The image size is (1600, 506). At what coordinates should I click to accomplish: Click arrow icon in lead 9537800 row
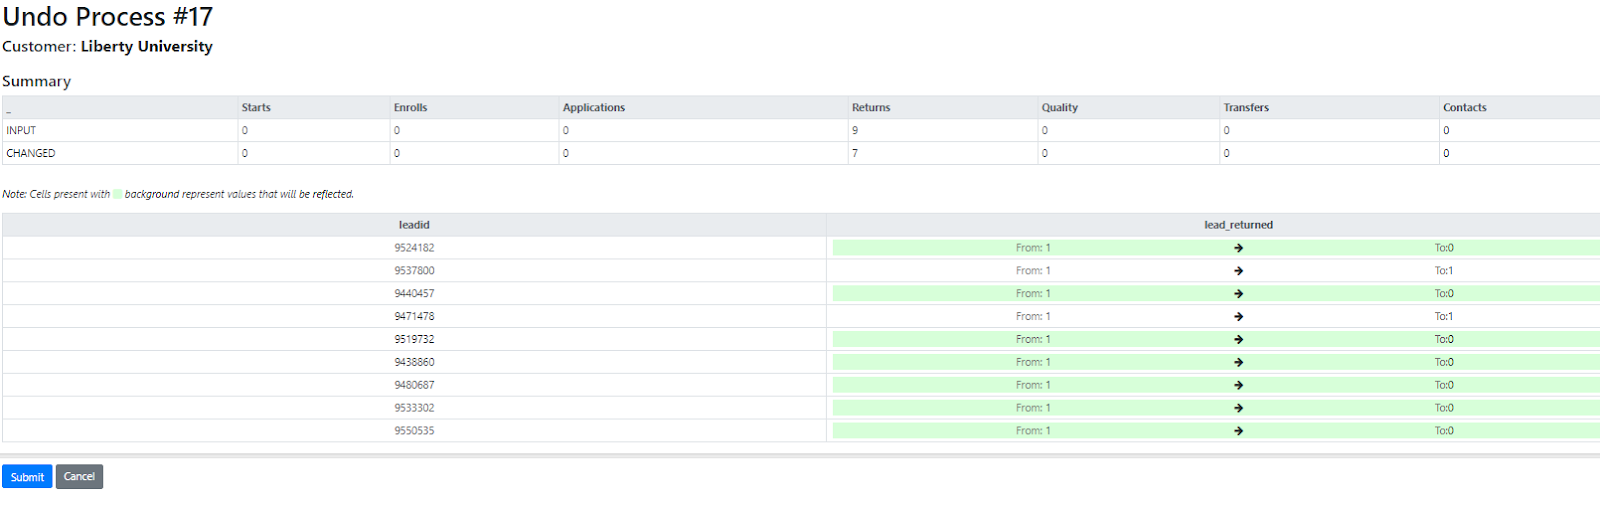[1238, 271]
